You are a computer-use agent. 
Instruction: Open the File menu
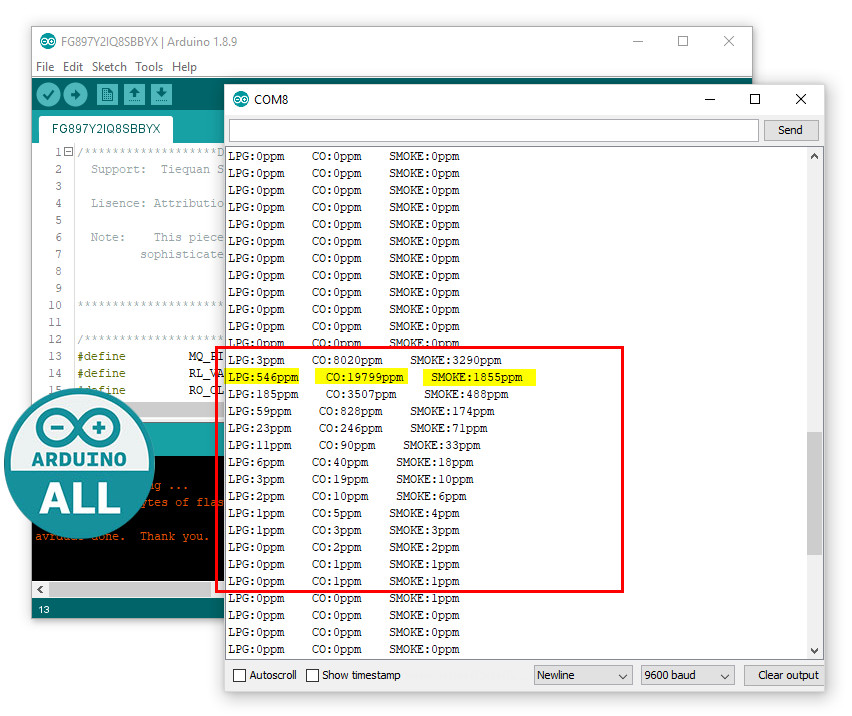click(x=45, y=67)
